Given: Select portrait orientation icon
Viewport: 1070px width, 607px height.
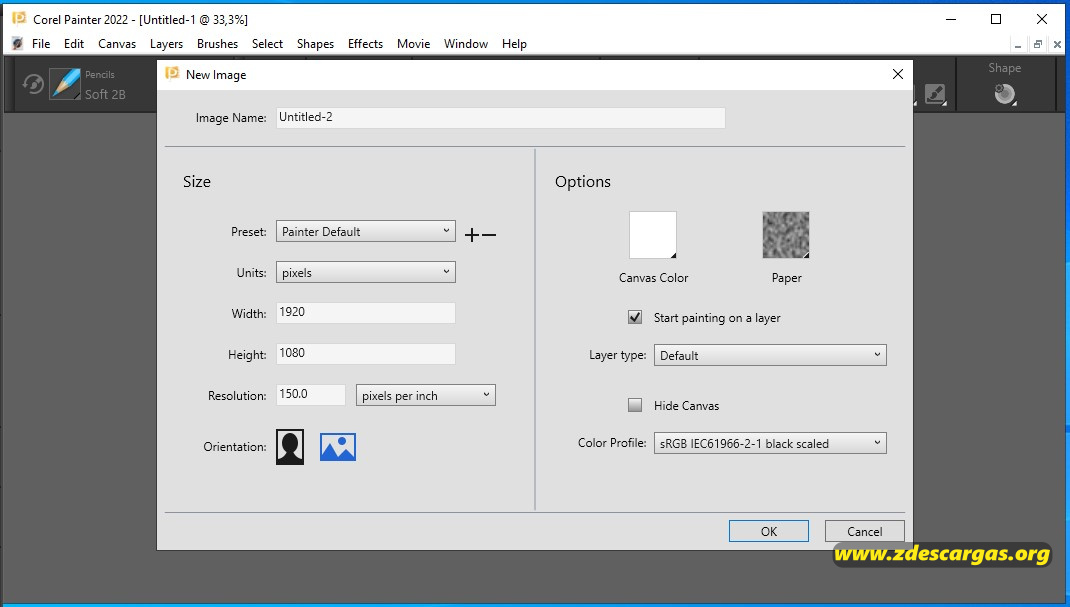Looking at the screenshot, I should (290, 447).
